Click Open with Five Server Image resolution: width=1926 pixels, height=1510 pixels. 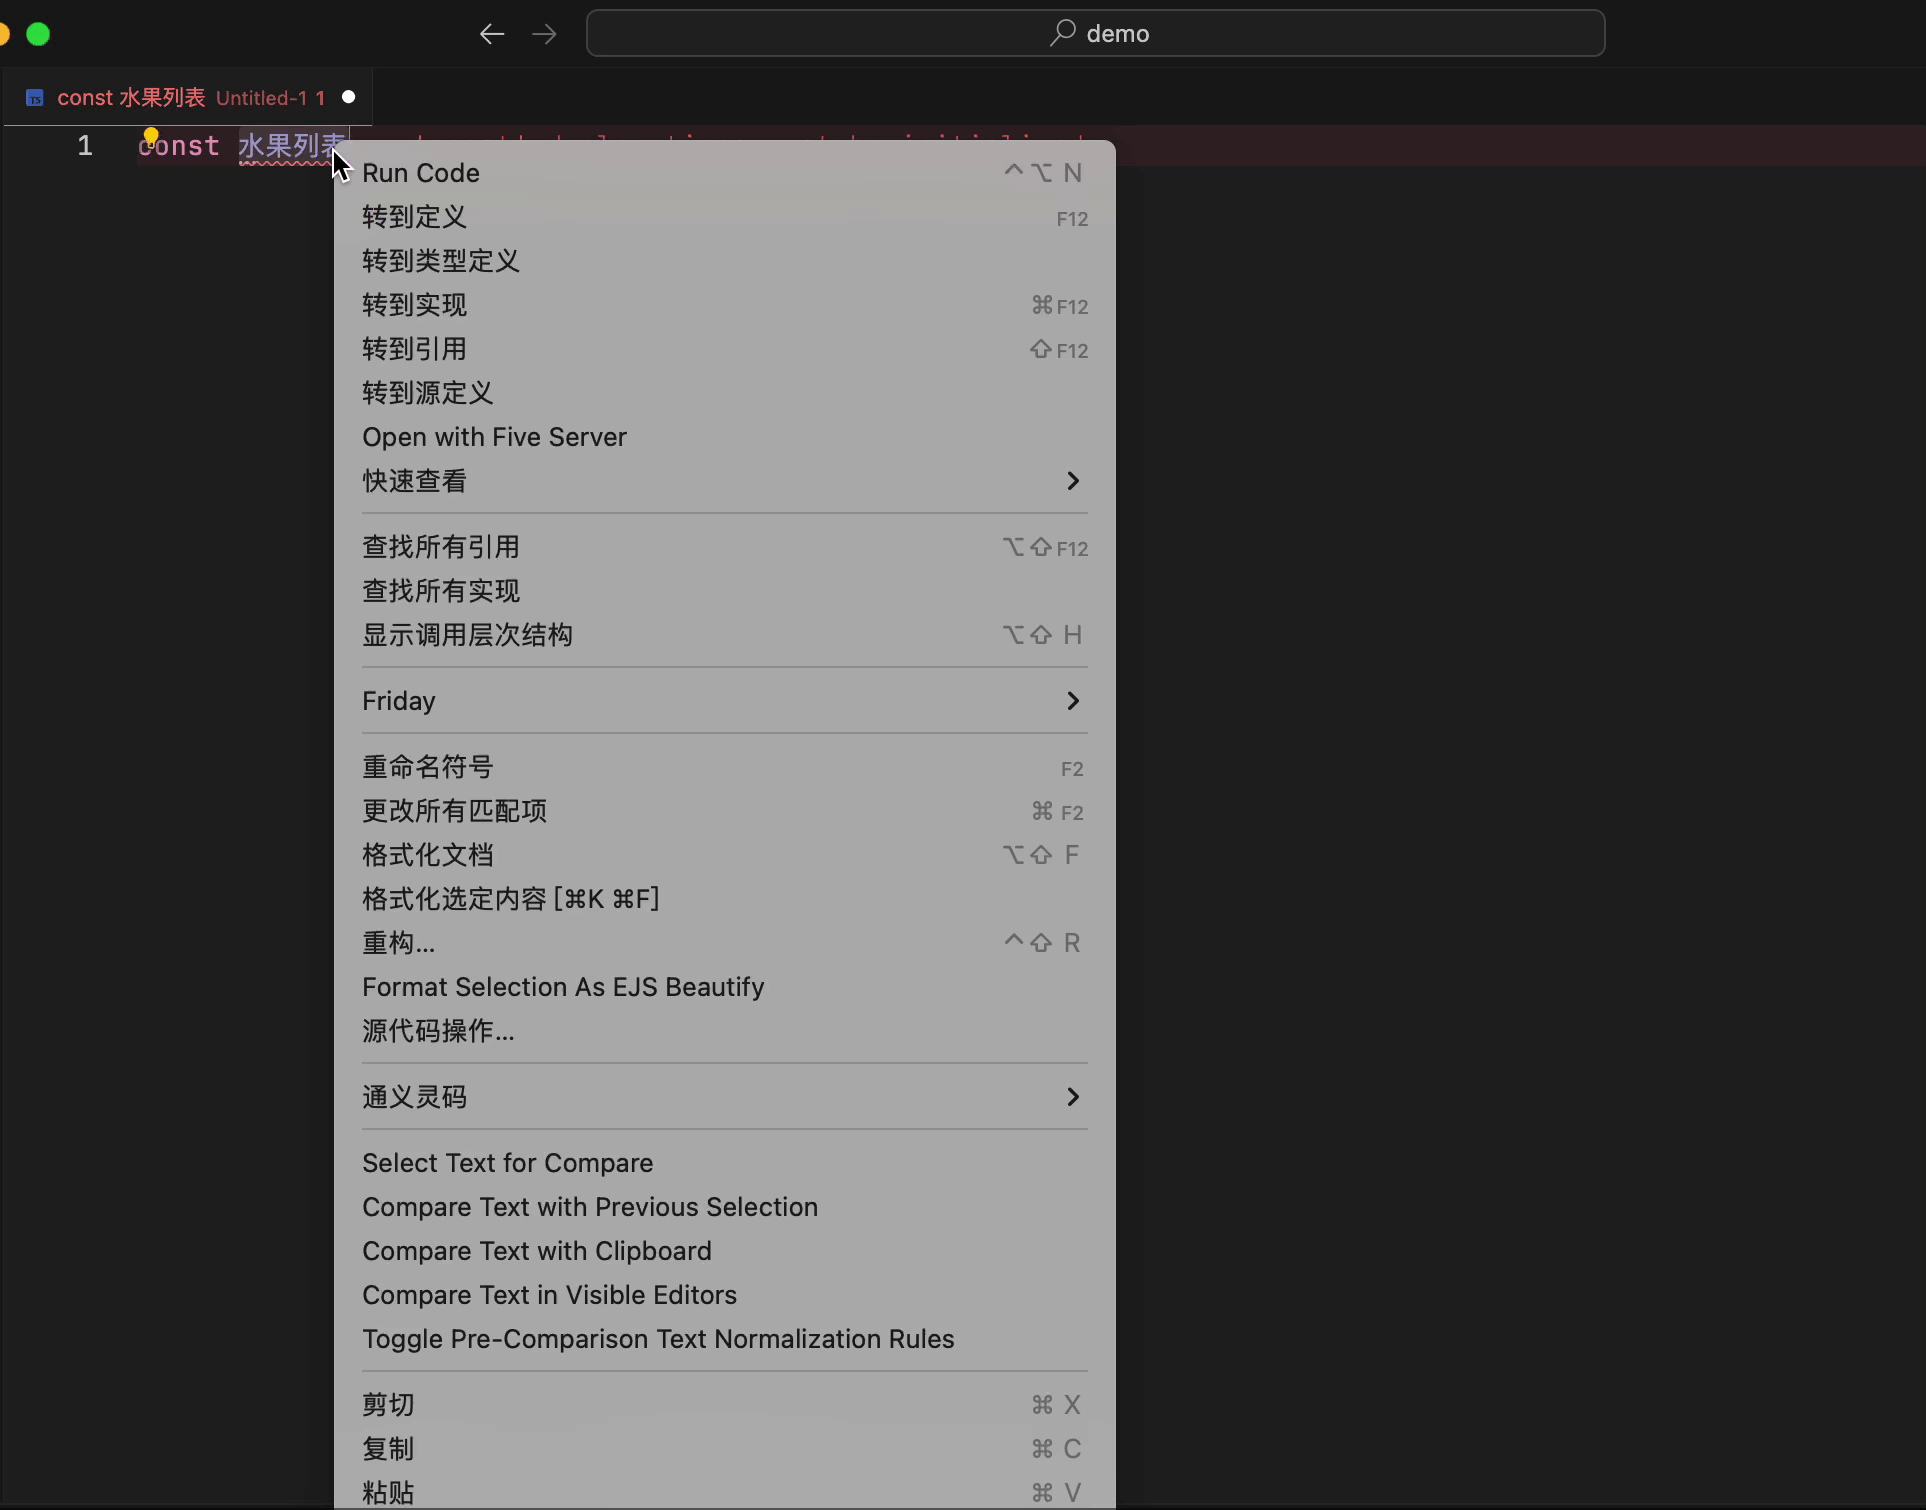(494, 437)
